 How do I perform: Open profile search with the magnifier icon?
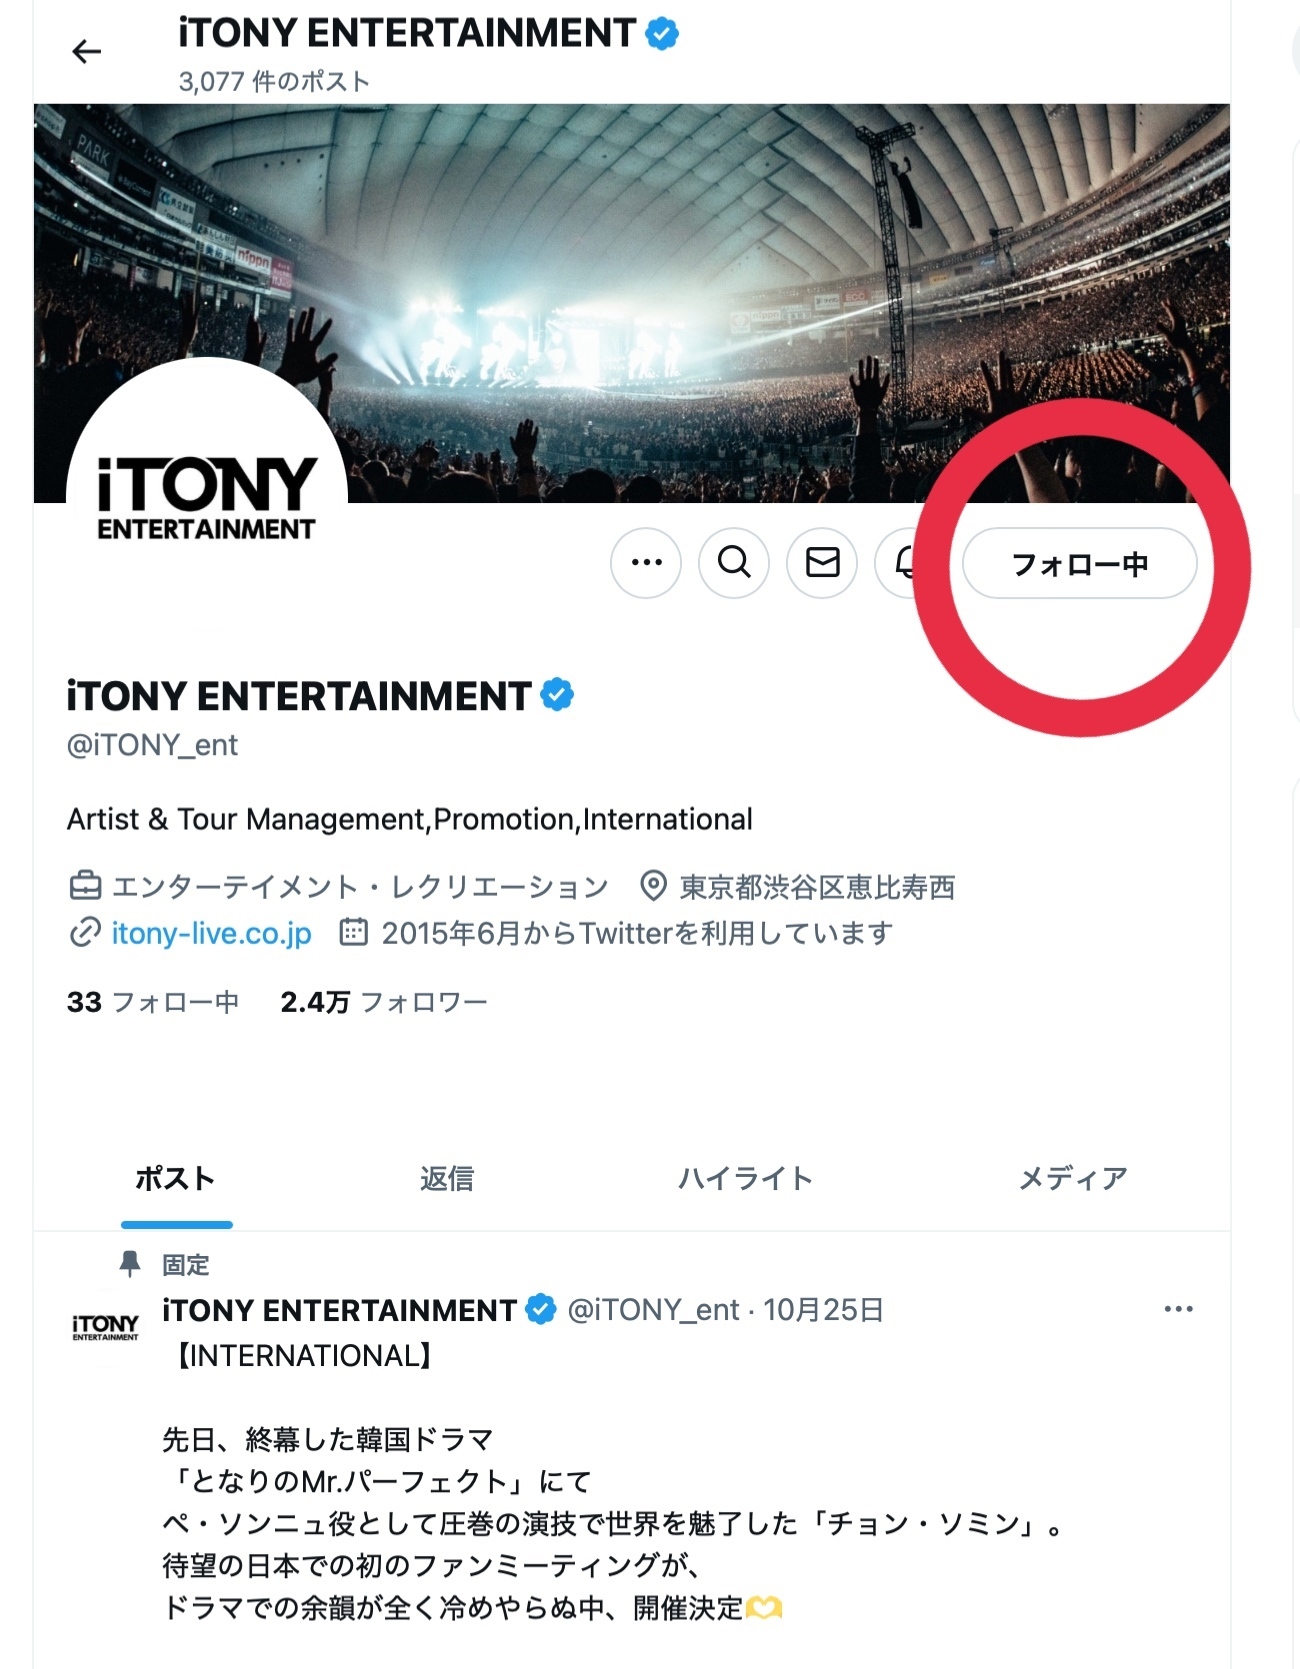pyautogui.click(x=734, y=563)
